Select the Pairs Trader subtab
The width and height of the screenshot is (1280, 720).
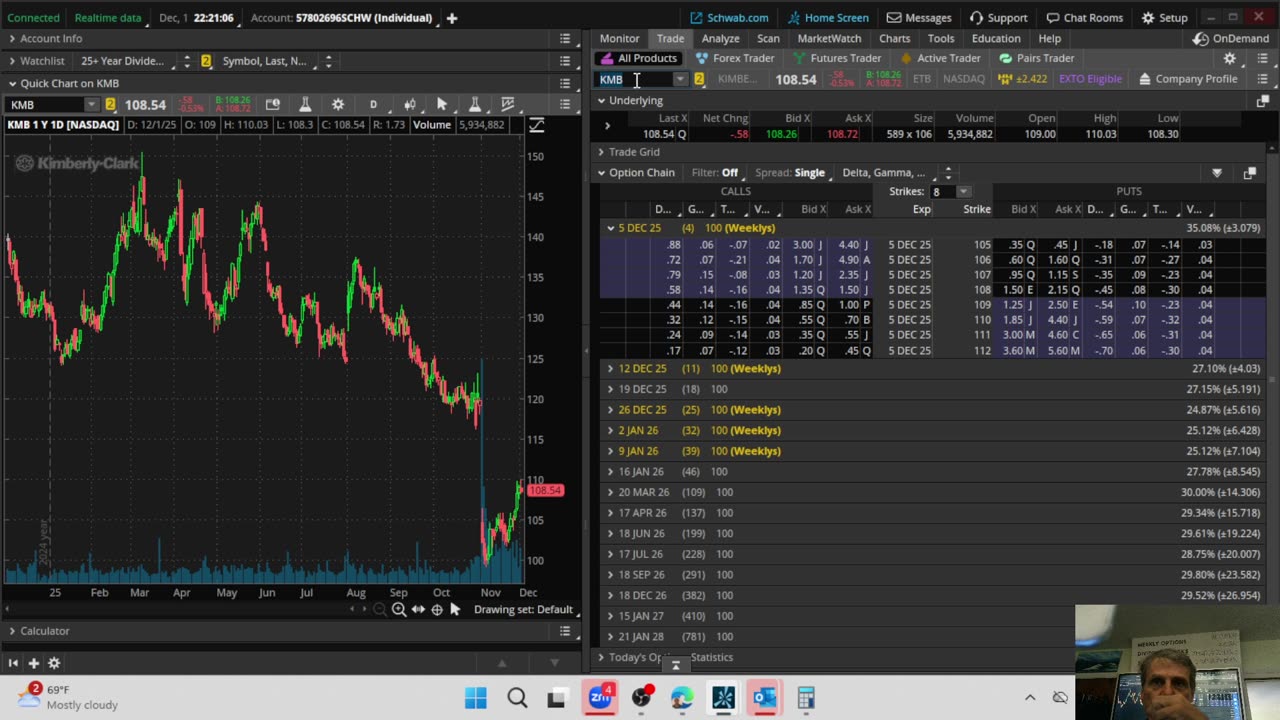1037,58
